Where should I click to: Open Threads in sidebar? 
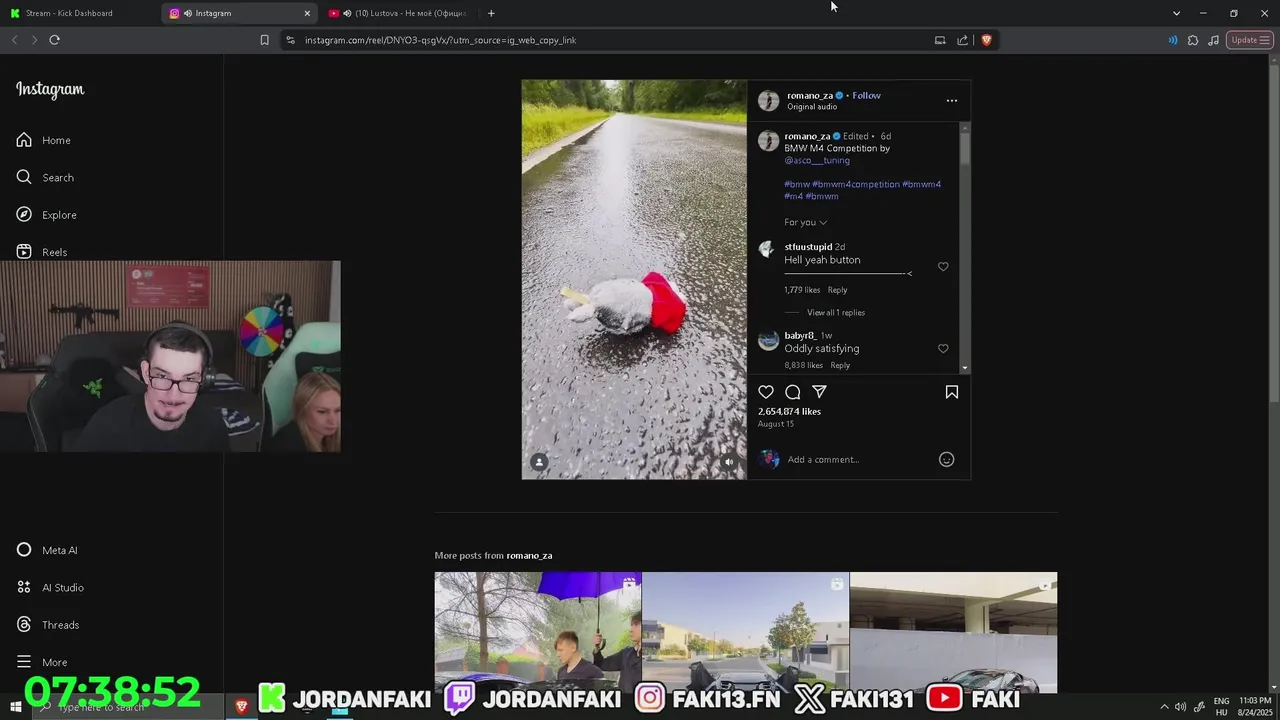point(47,624)
